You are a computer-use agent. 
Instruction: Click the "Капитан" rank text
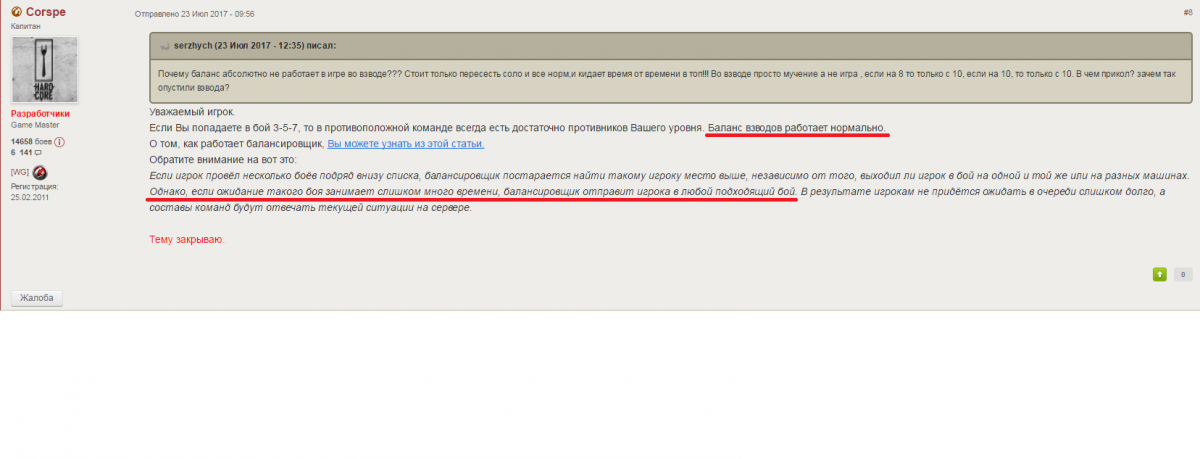(x=26, y=26)
